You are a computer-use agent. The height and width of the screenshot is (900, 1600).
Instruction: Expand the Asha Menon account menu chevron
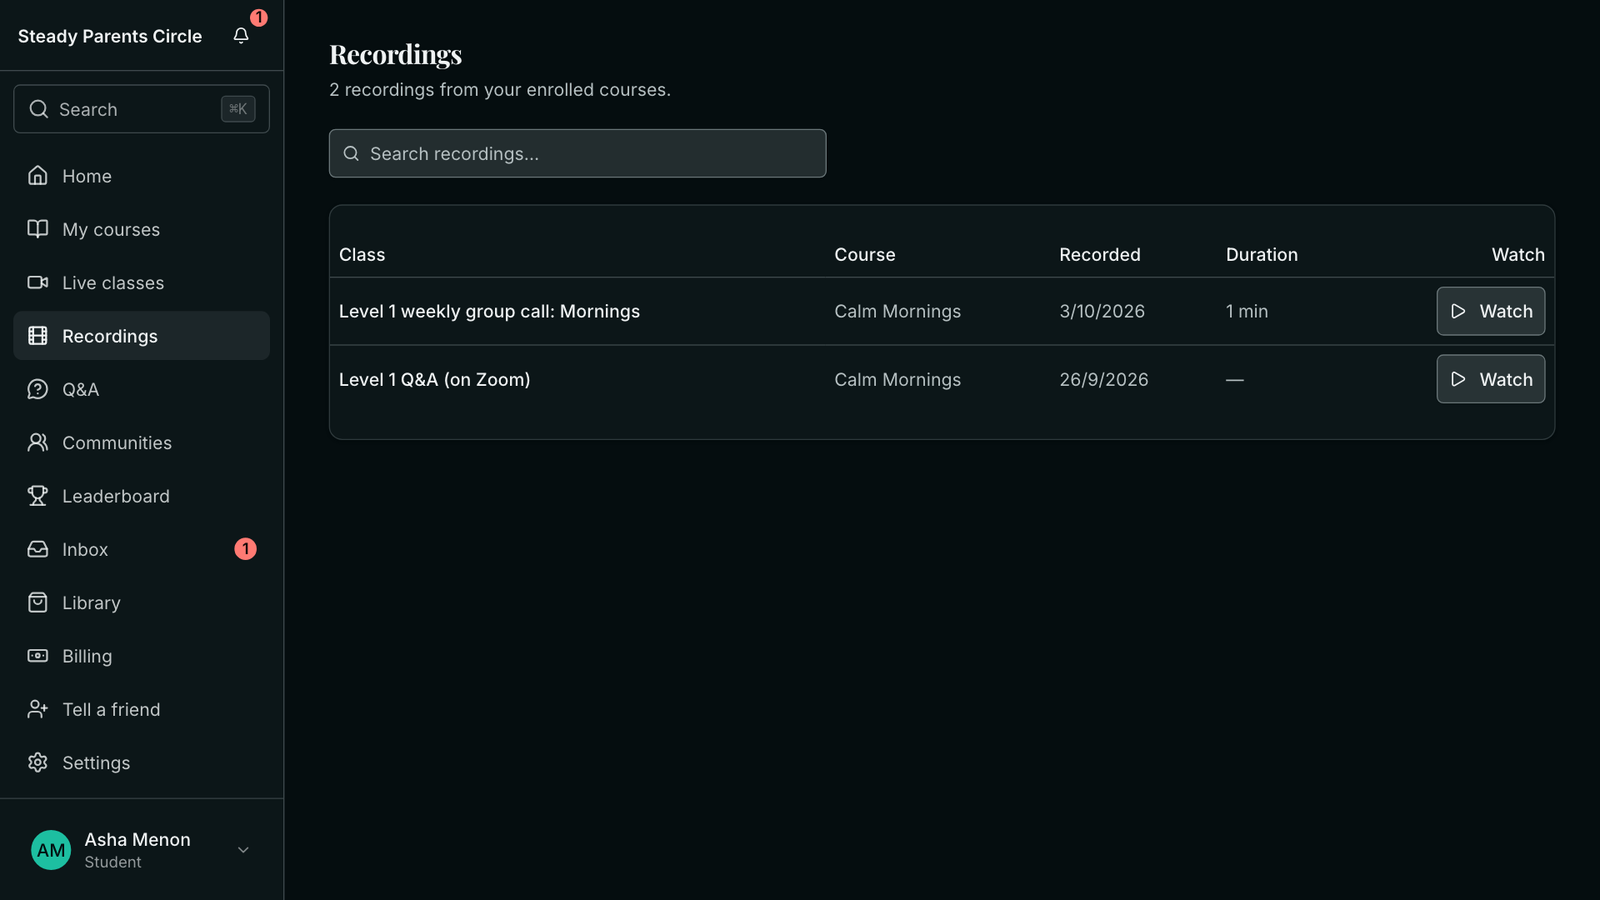point(243,850)
